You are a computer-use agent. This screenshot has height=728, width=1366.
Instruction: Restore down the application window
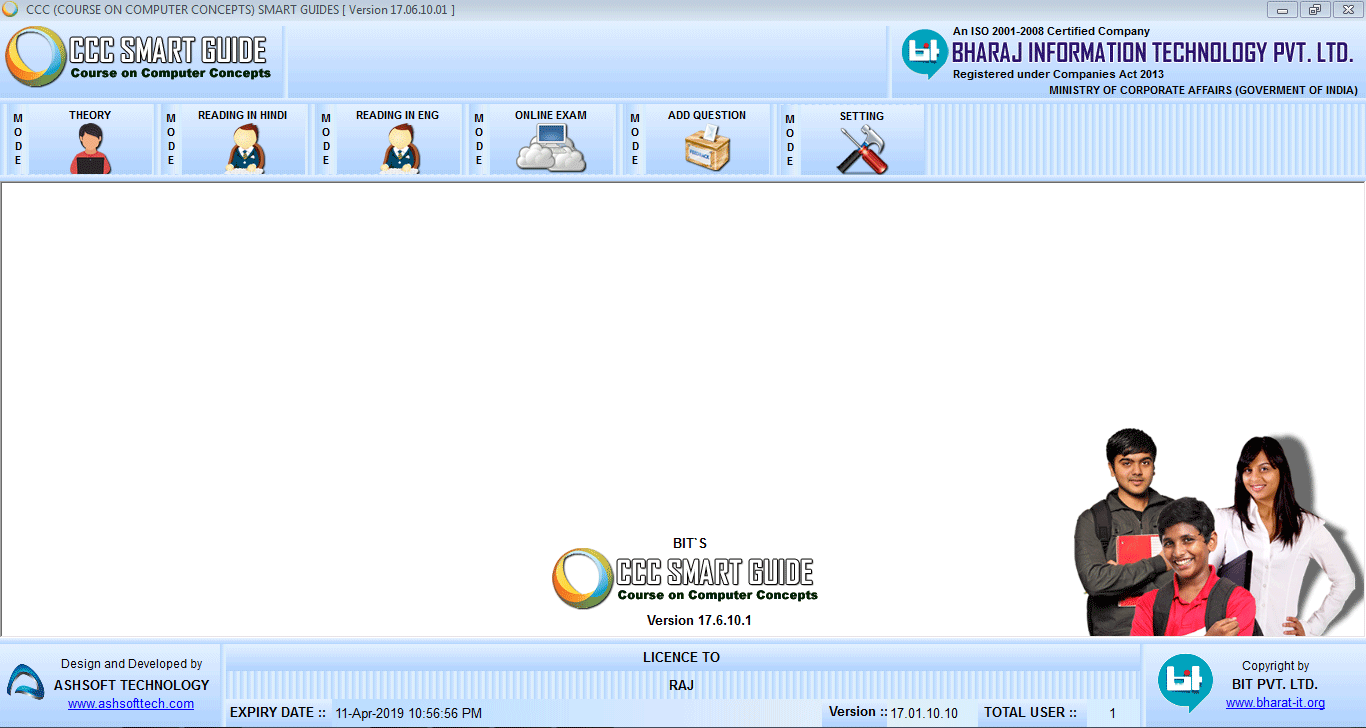(1314, 9)
